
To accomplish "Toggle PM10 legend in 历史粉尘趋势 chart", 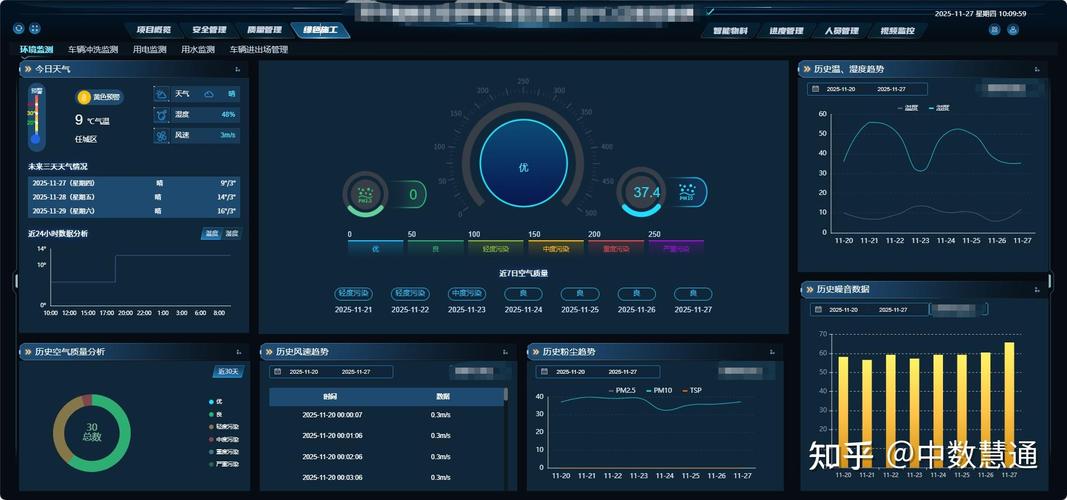I will click(x=658, y=390).
